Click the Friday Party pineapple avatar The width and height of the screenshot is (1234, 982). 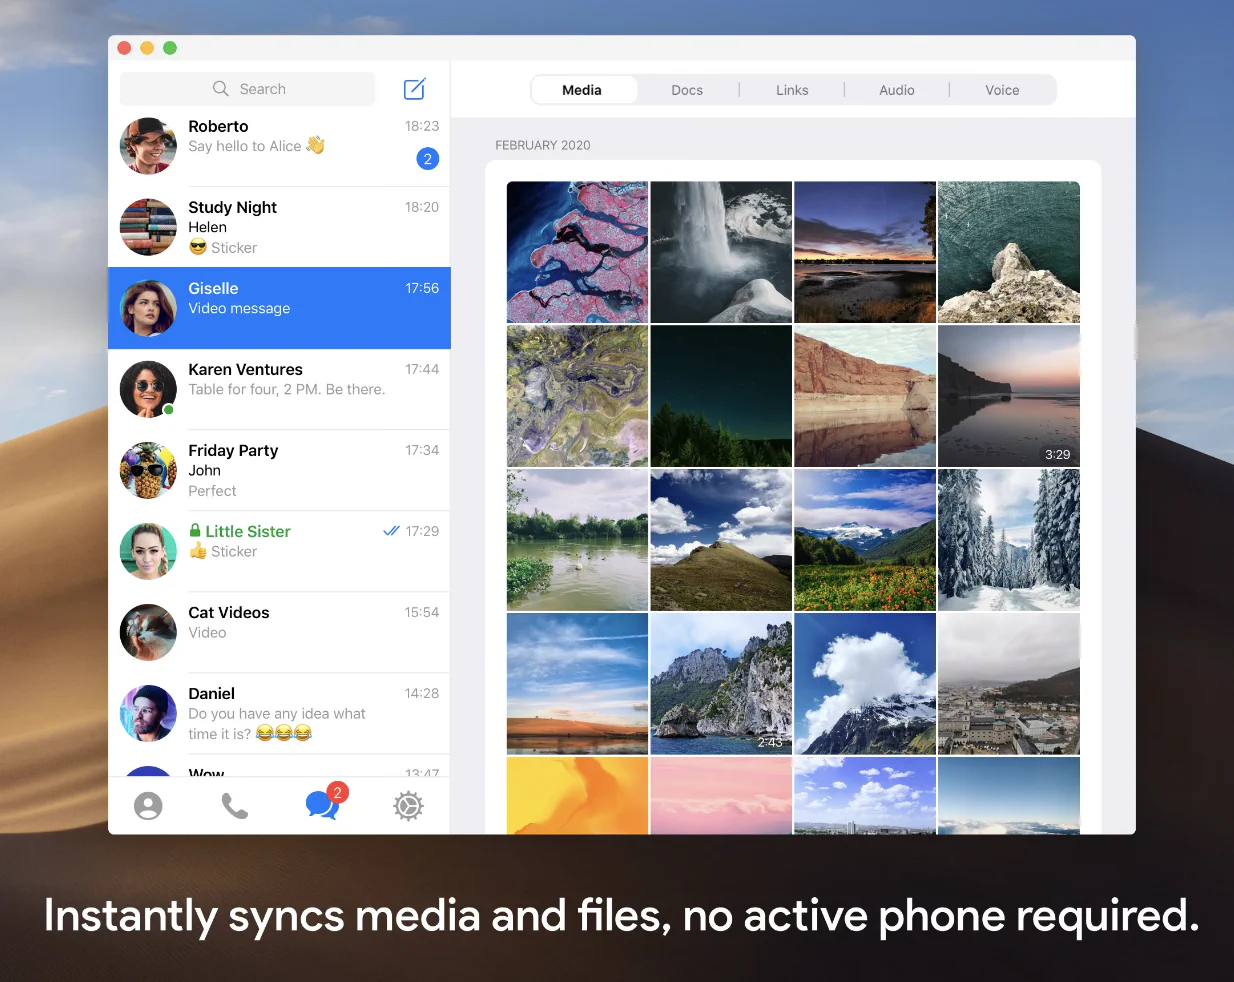click(148, 470)
